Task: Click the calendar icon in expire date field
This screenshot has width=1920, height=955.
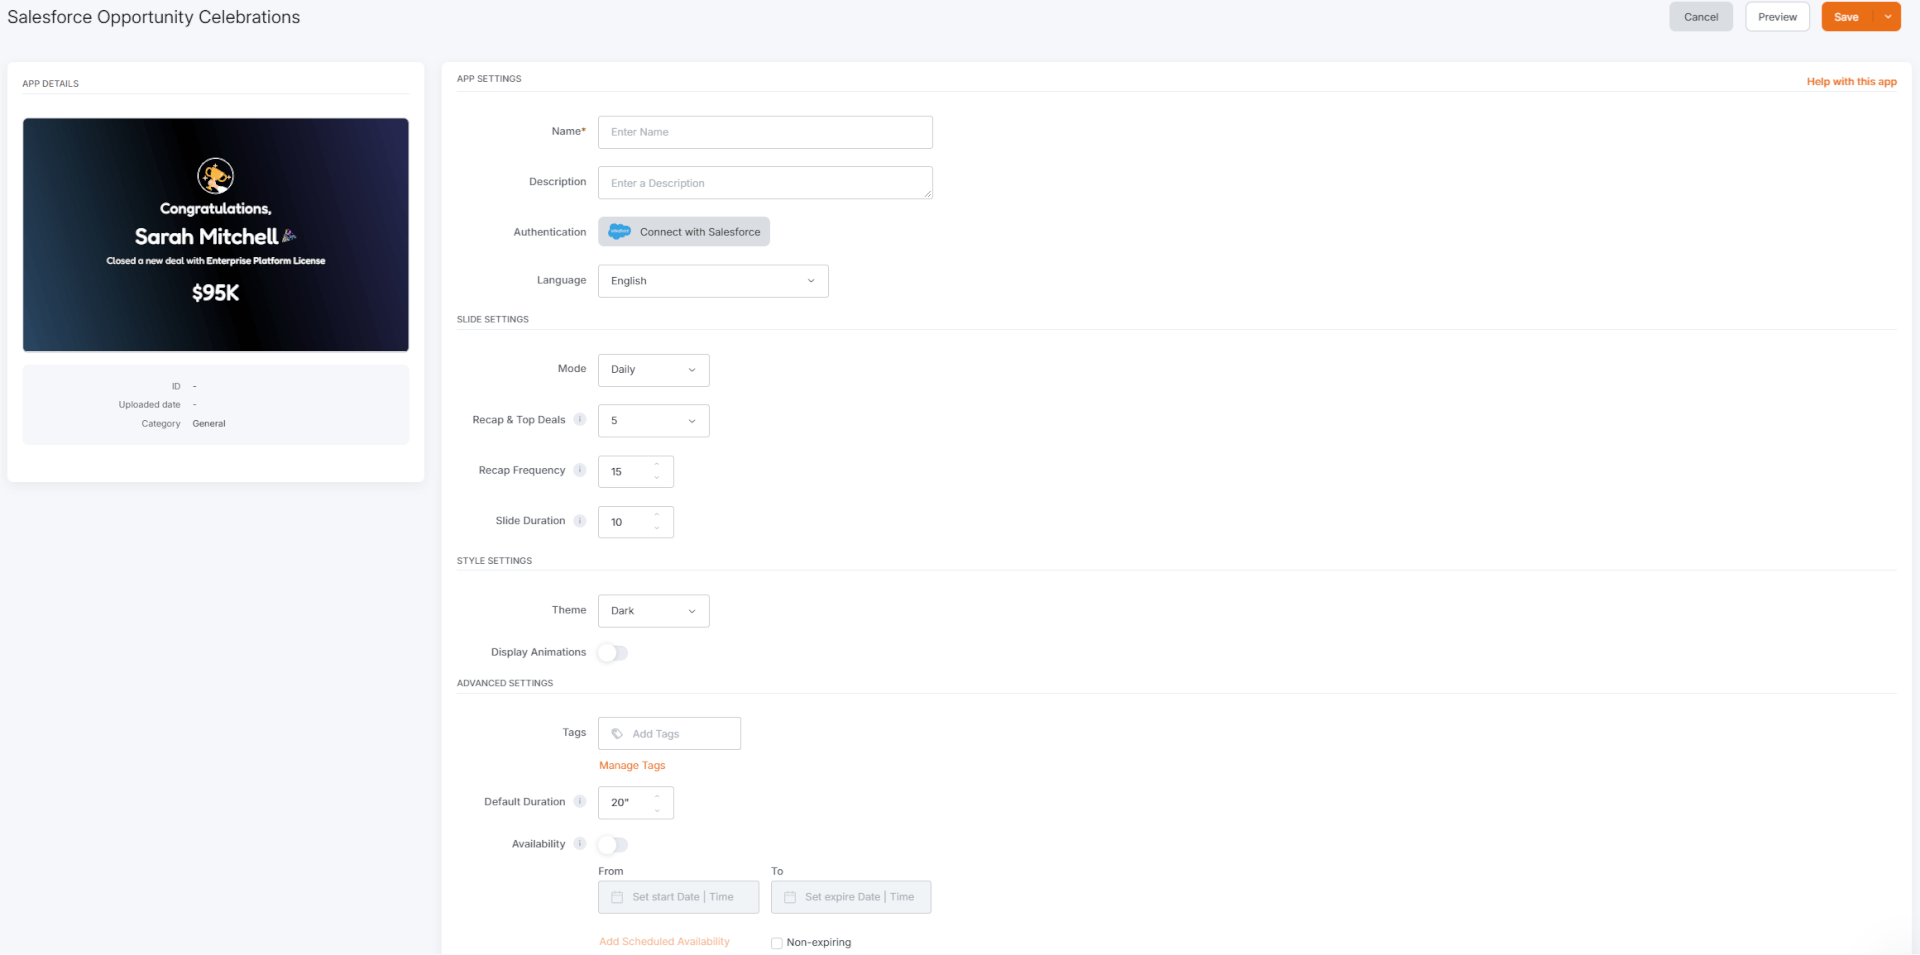Action: (790, 898)
